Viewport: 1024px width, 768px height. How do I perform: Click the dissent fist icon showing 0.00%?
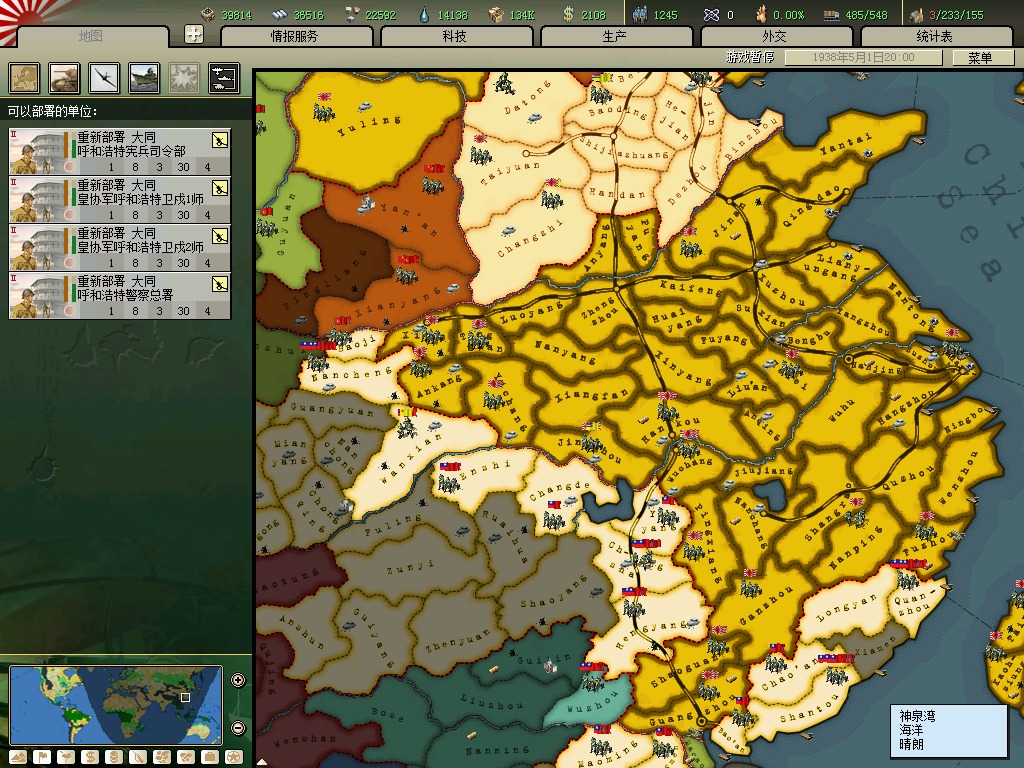pos(761,14)
